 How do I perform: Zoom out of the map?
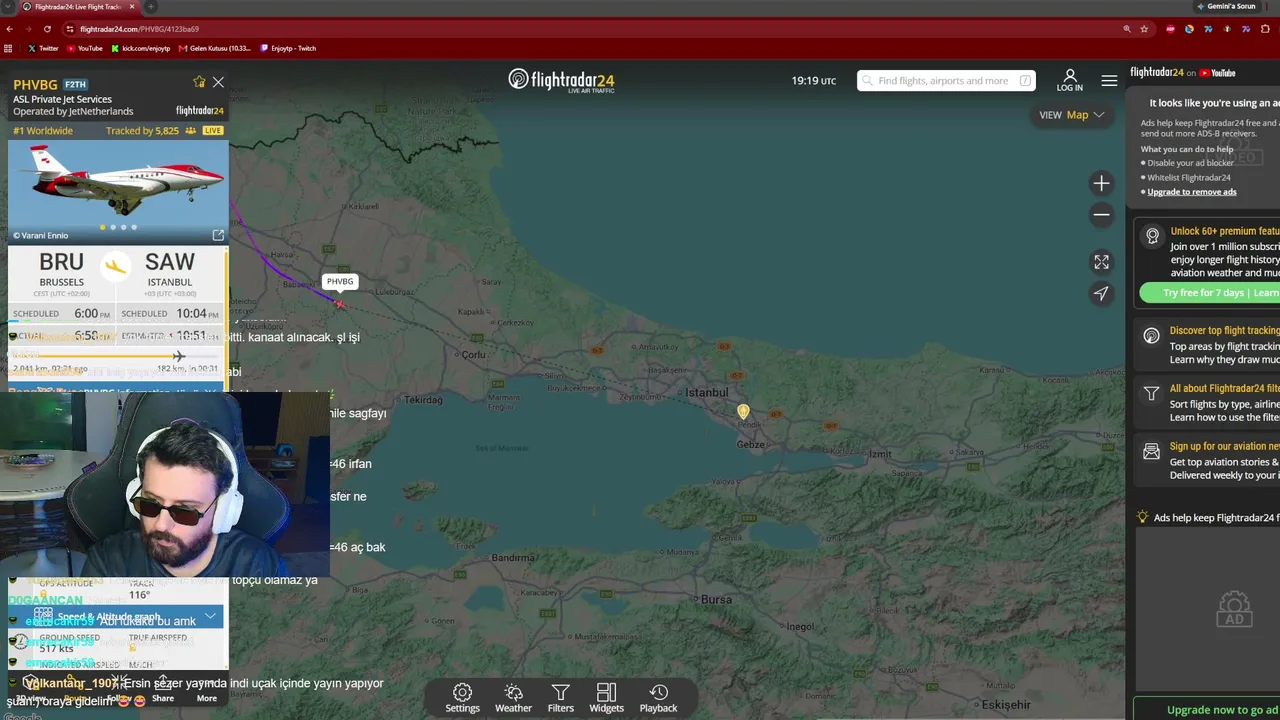click(1101, 215)
